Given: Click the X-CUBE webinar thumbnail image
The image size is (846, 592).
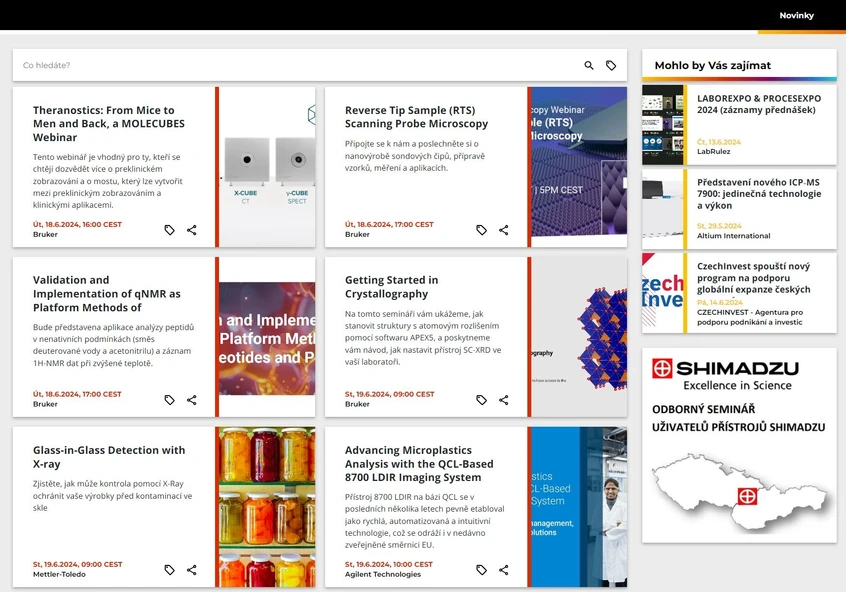Looking at the screenshot, I should tap(267, 167).
